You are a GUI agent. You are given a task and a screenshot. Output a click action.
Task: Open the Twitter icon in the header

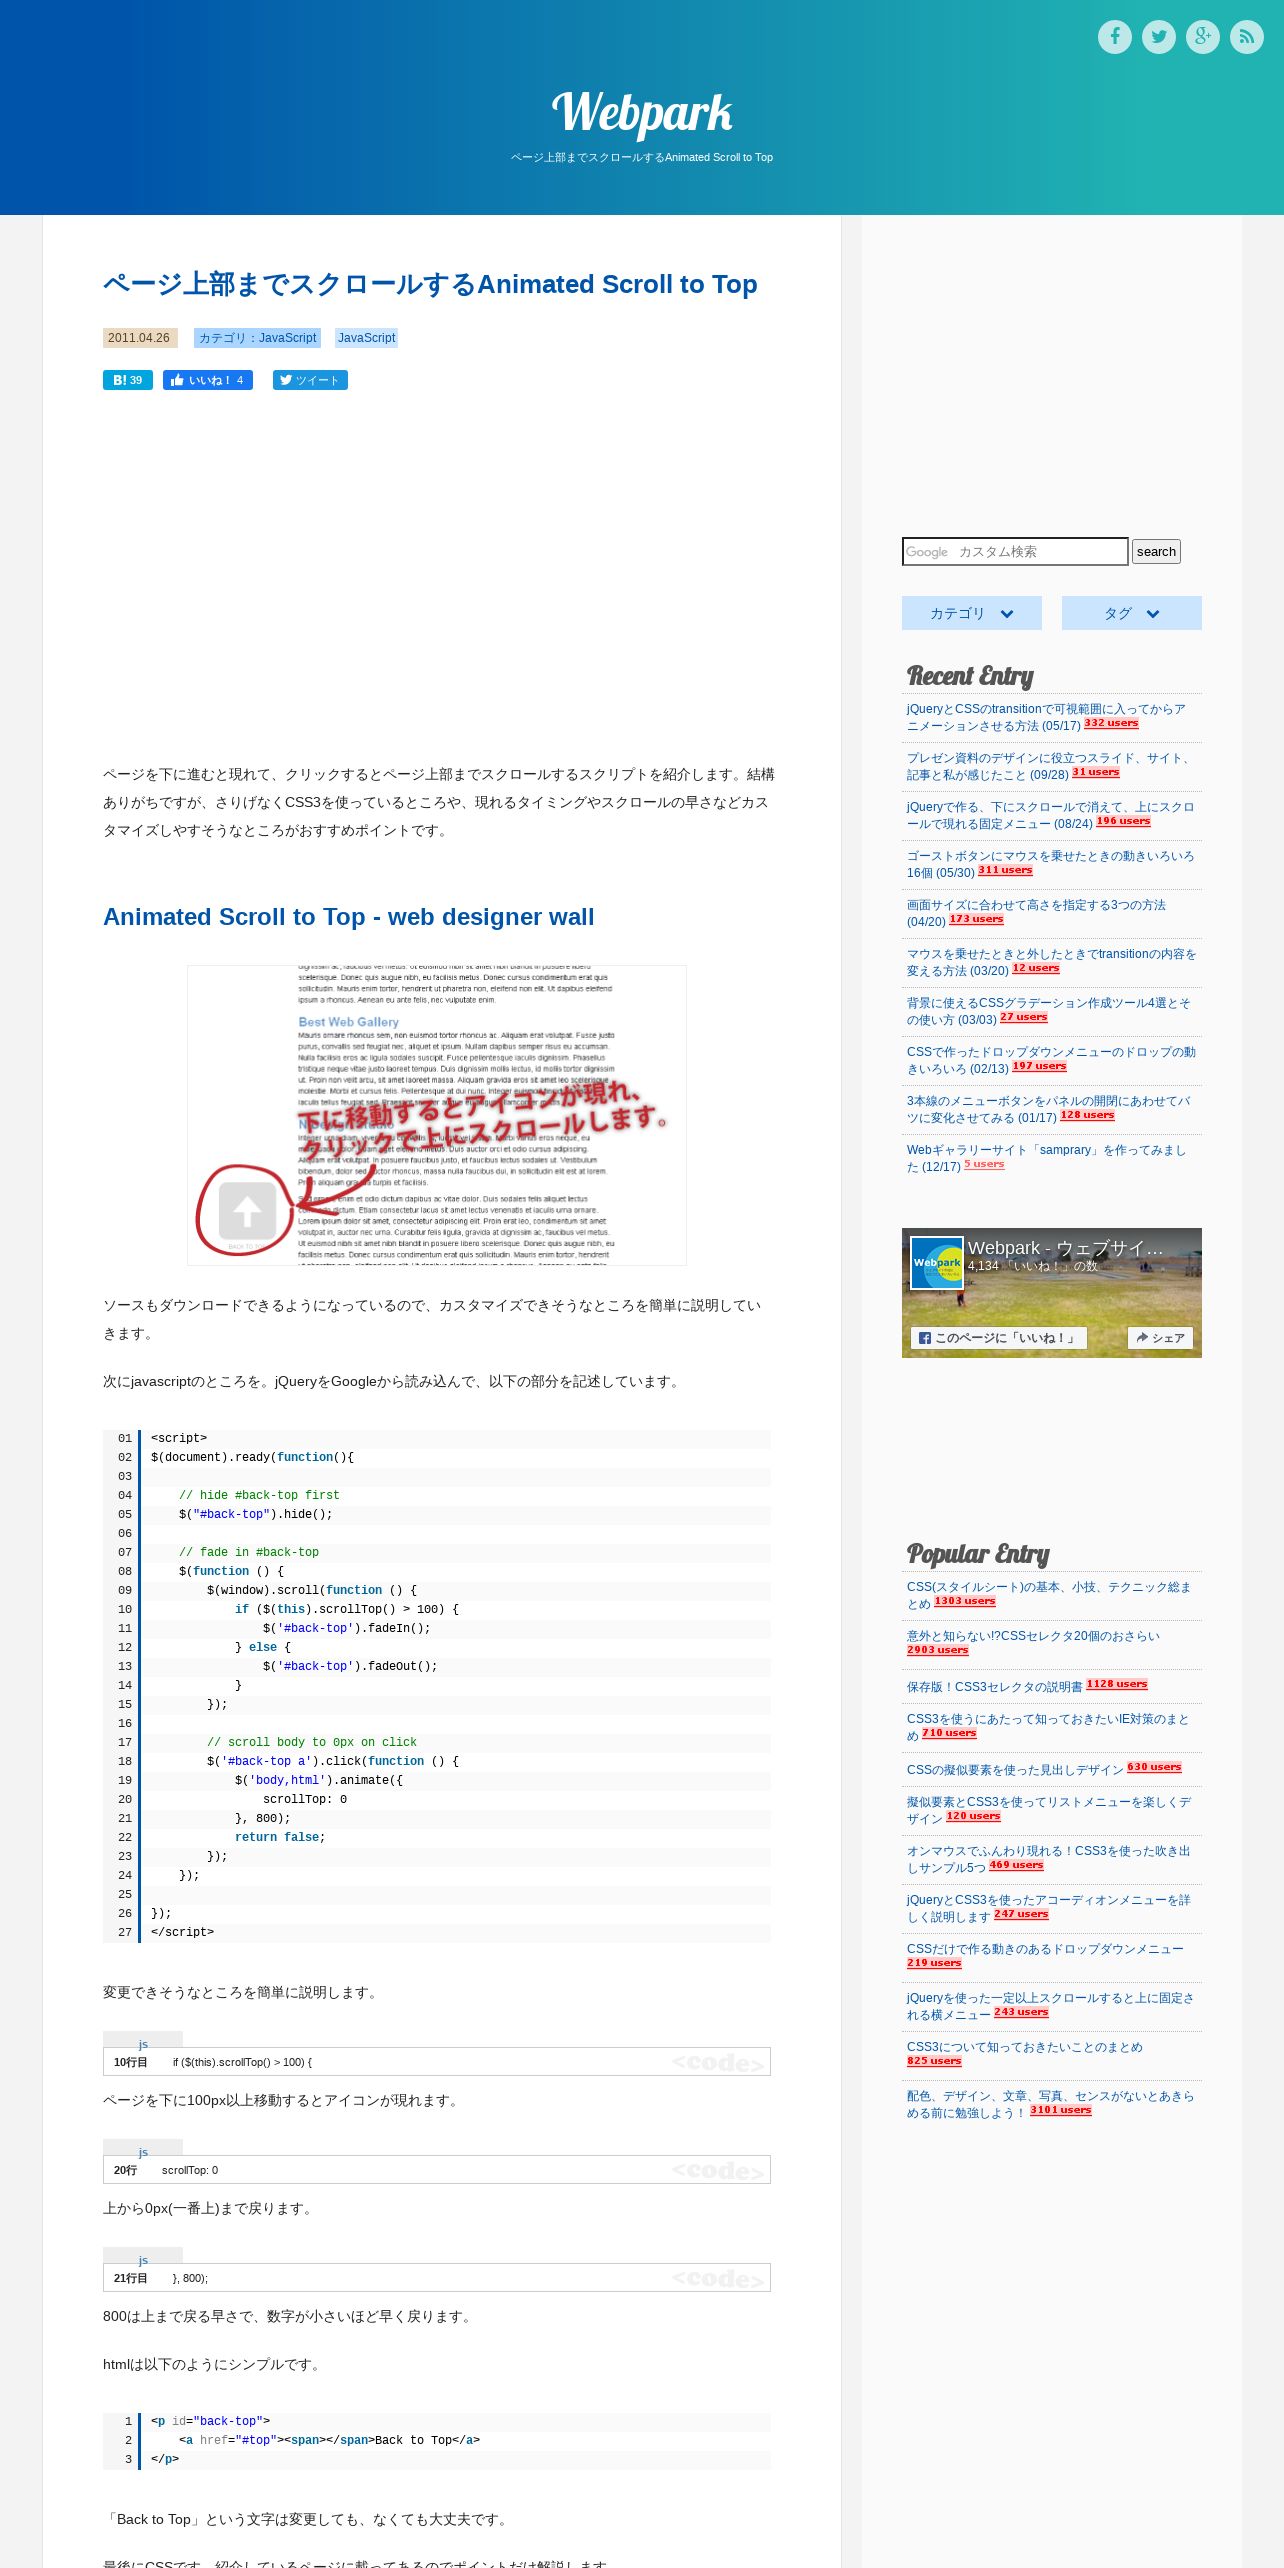[x=1159, y=37]
